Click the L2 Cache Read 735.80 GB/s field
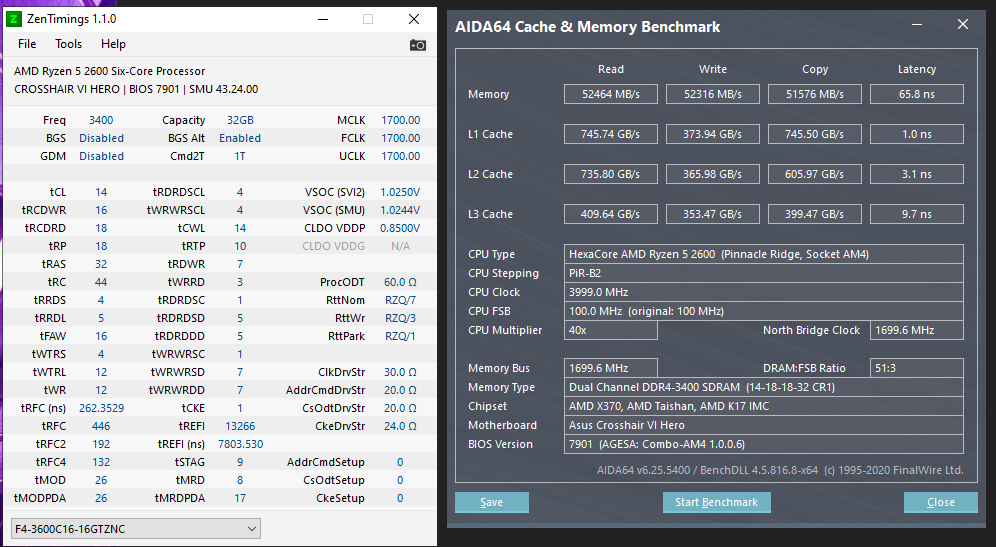 point(611,174)
